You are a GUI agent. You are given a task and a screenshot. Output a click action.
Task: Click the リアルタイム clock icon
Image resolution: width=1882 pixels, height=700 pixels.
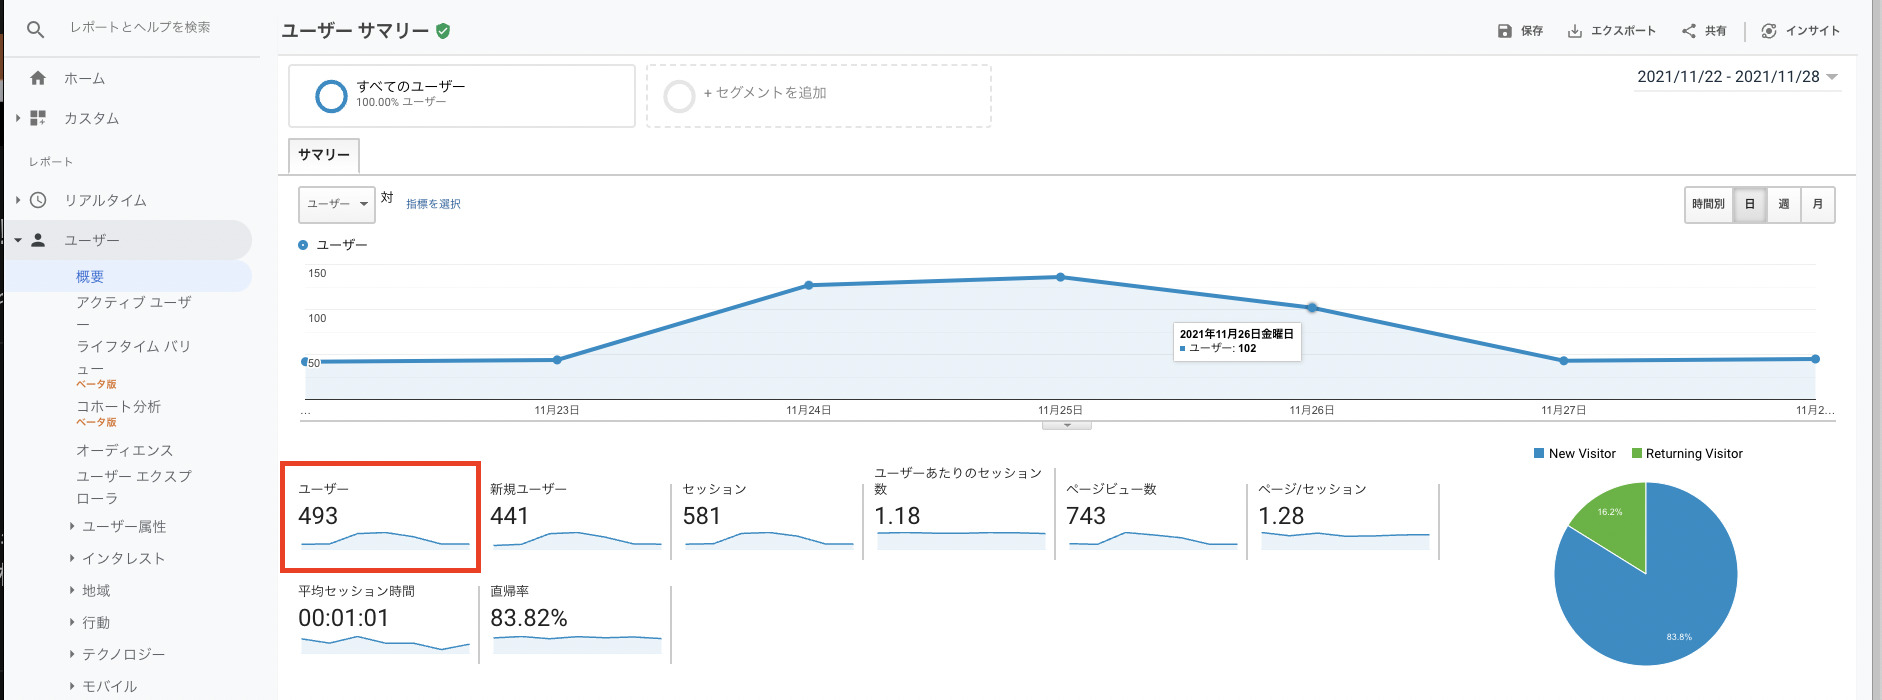pos(38,200)
